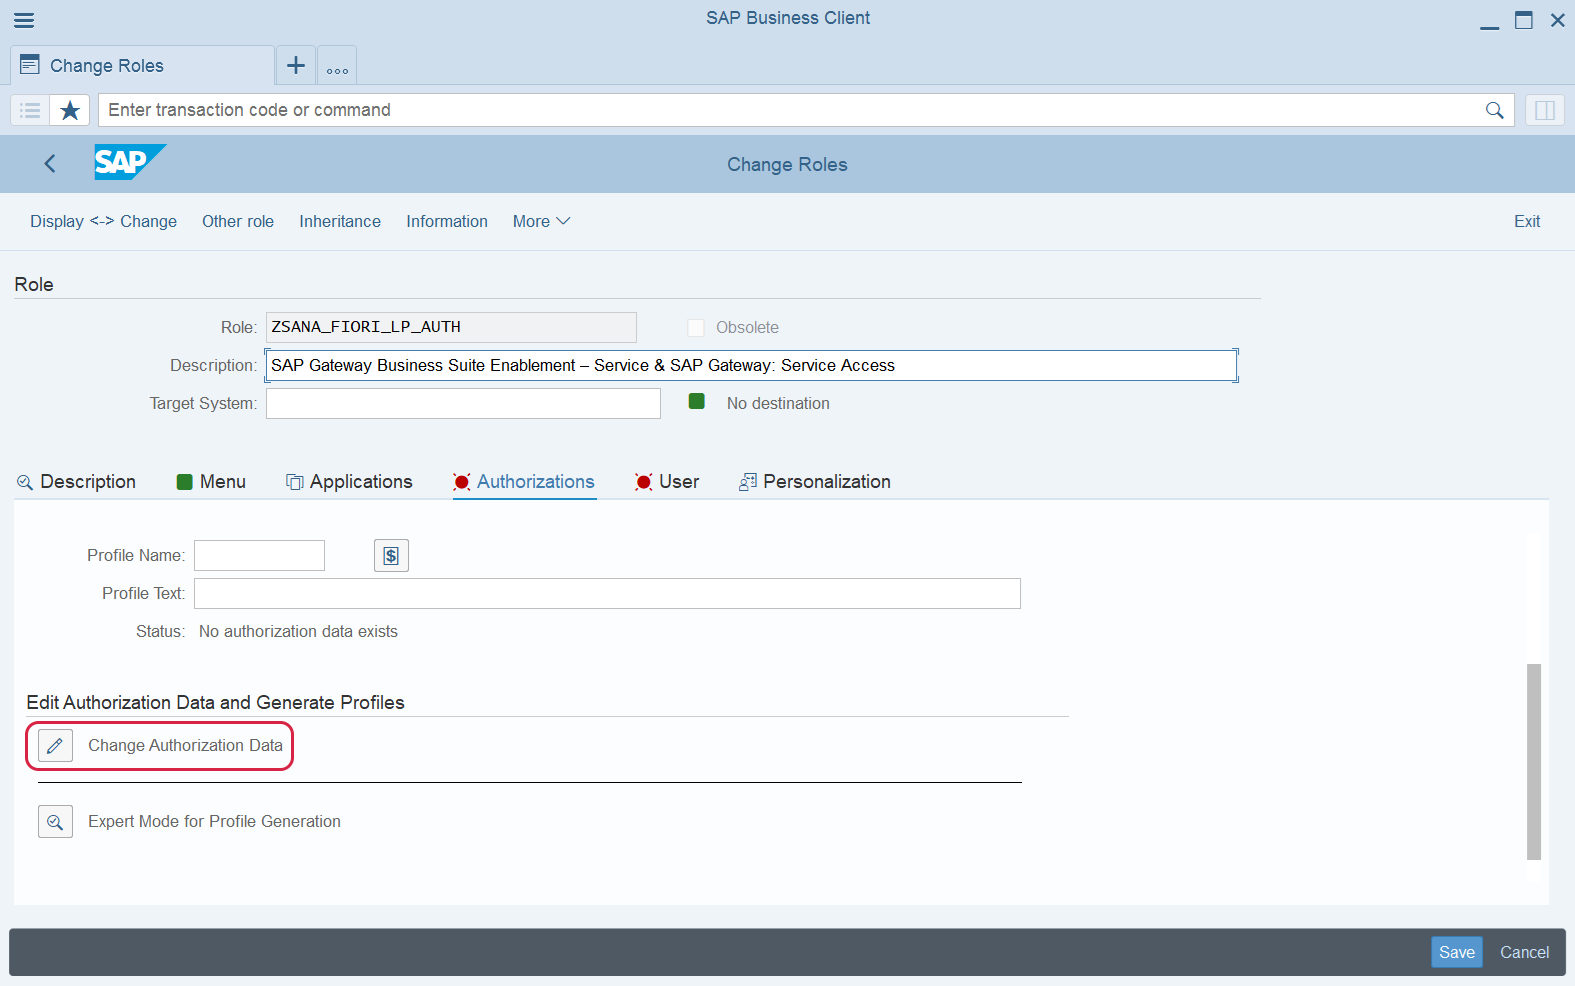
Task: Open the tab overflow ellipsis menu
Action: (x=337, y=66)
